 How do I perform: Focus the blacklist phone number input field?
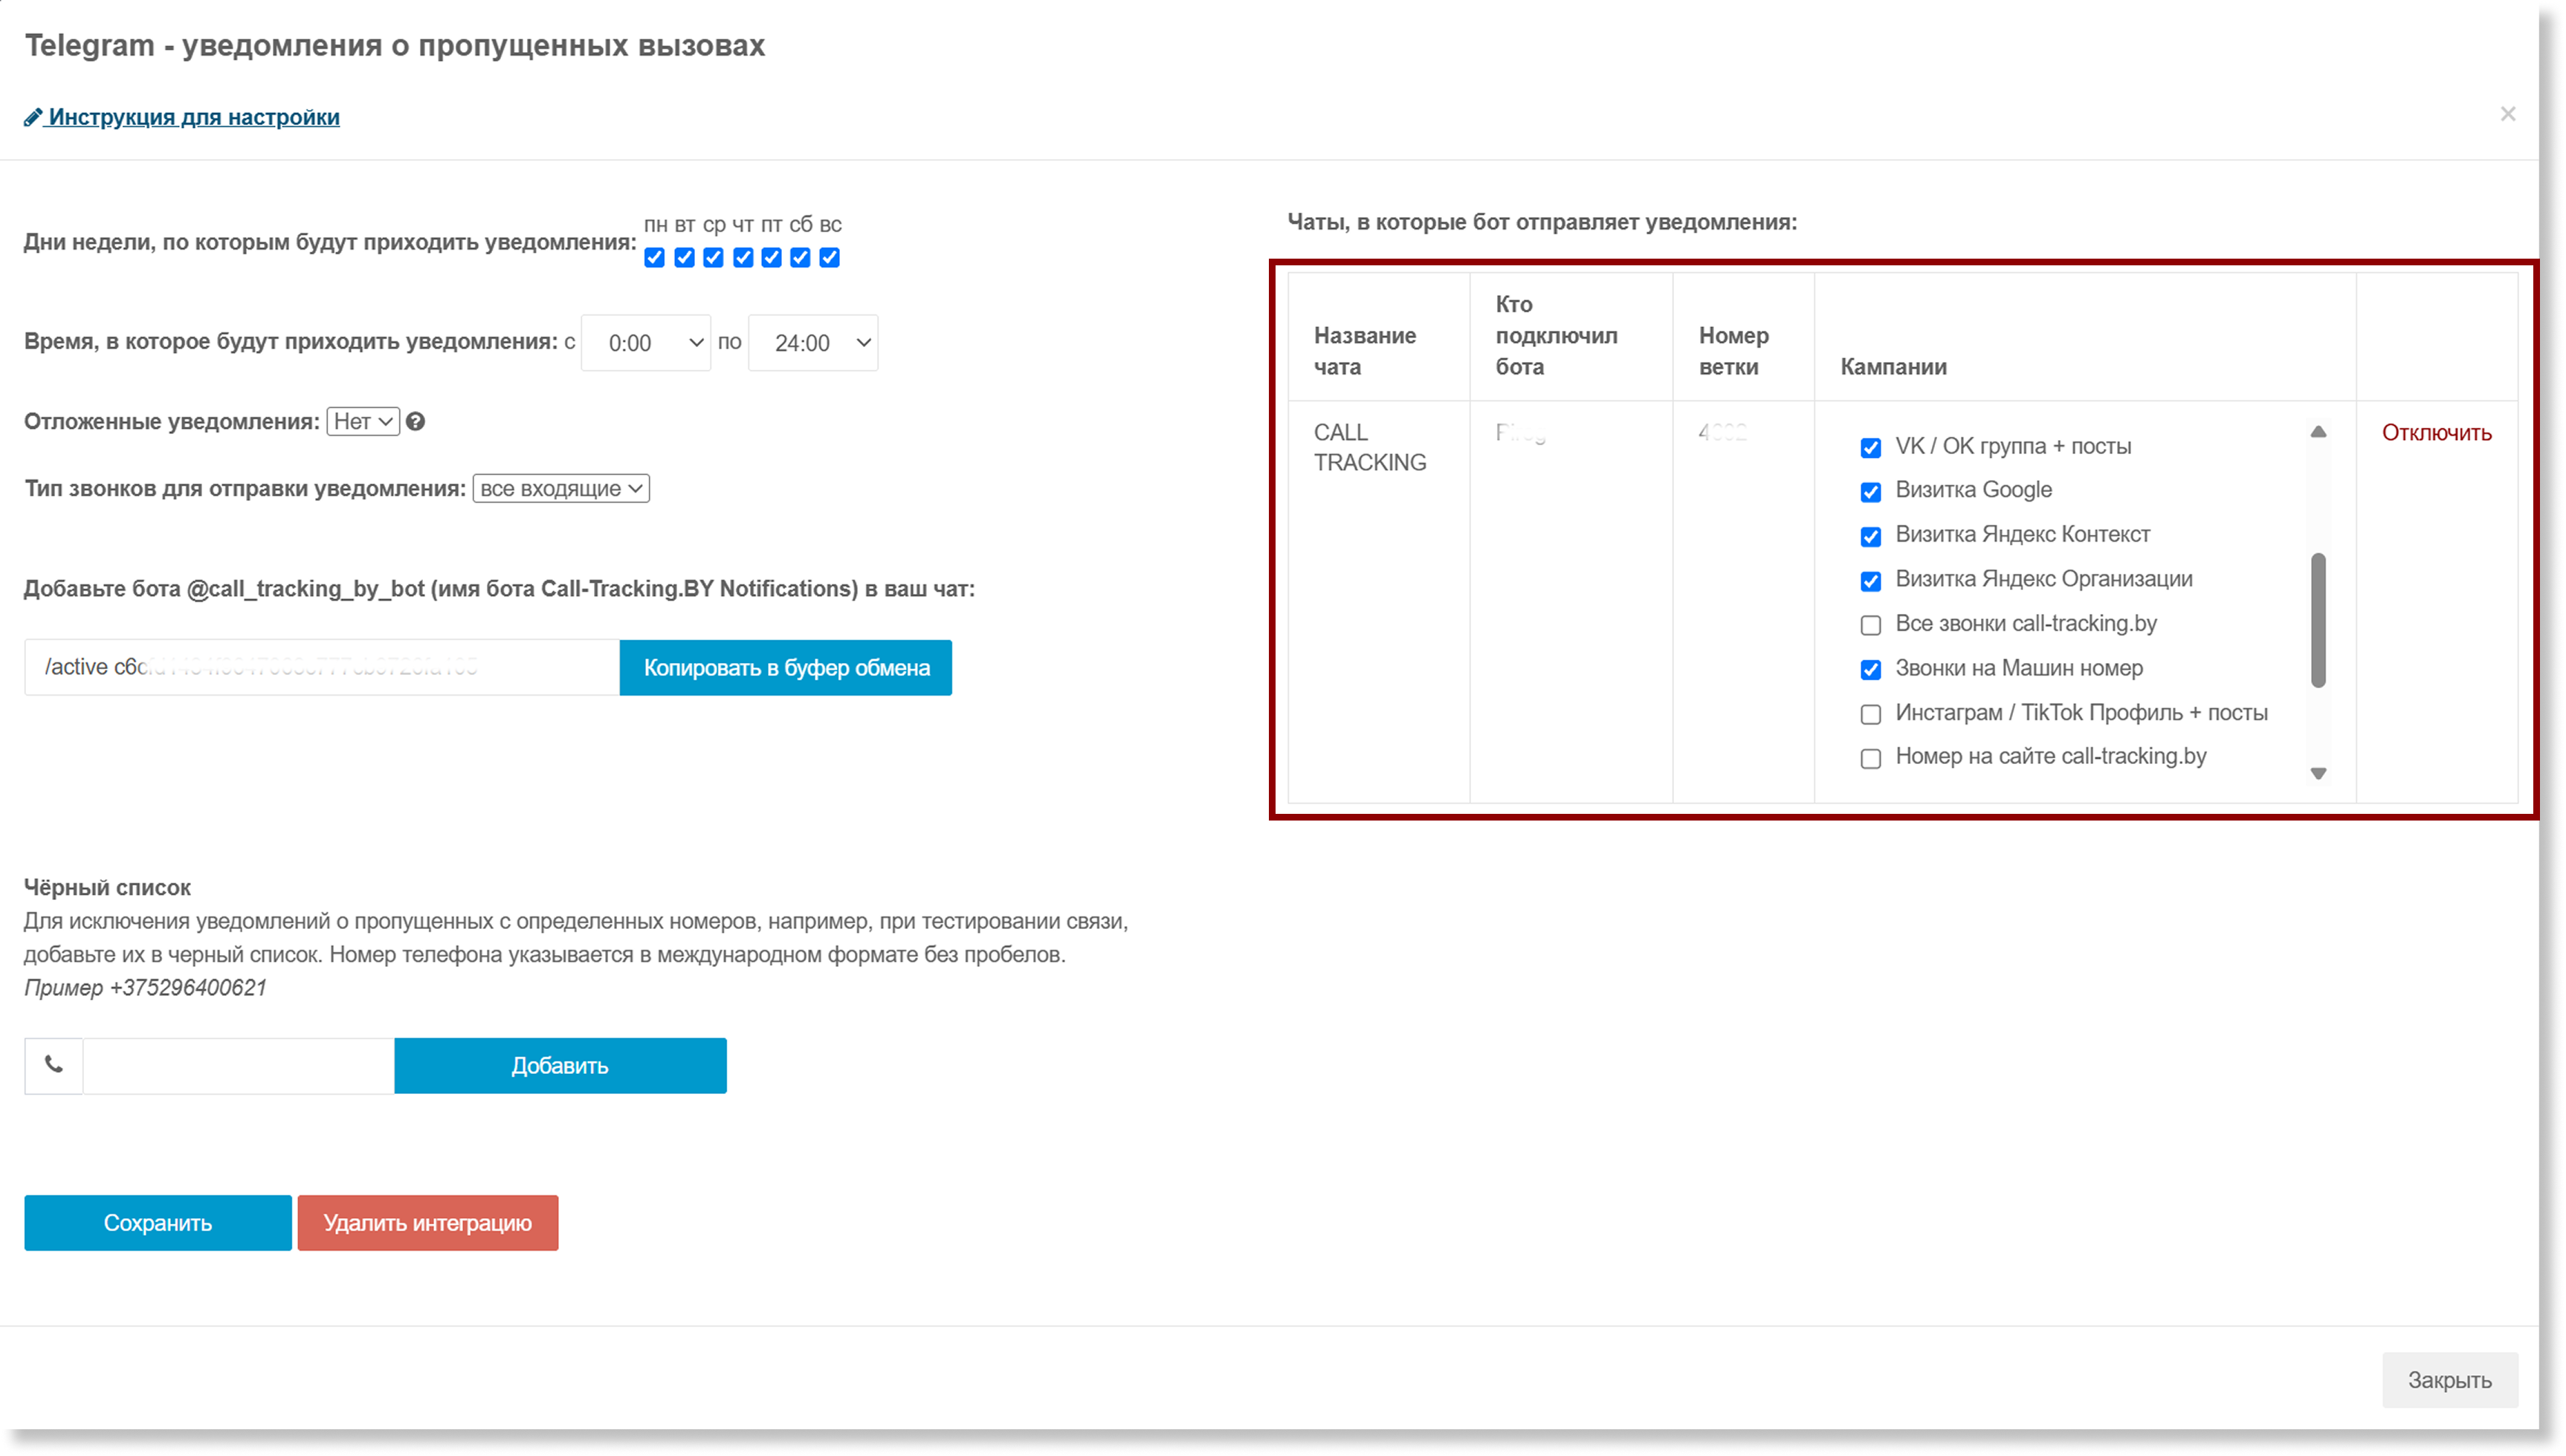click(x=239, y=1066)
